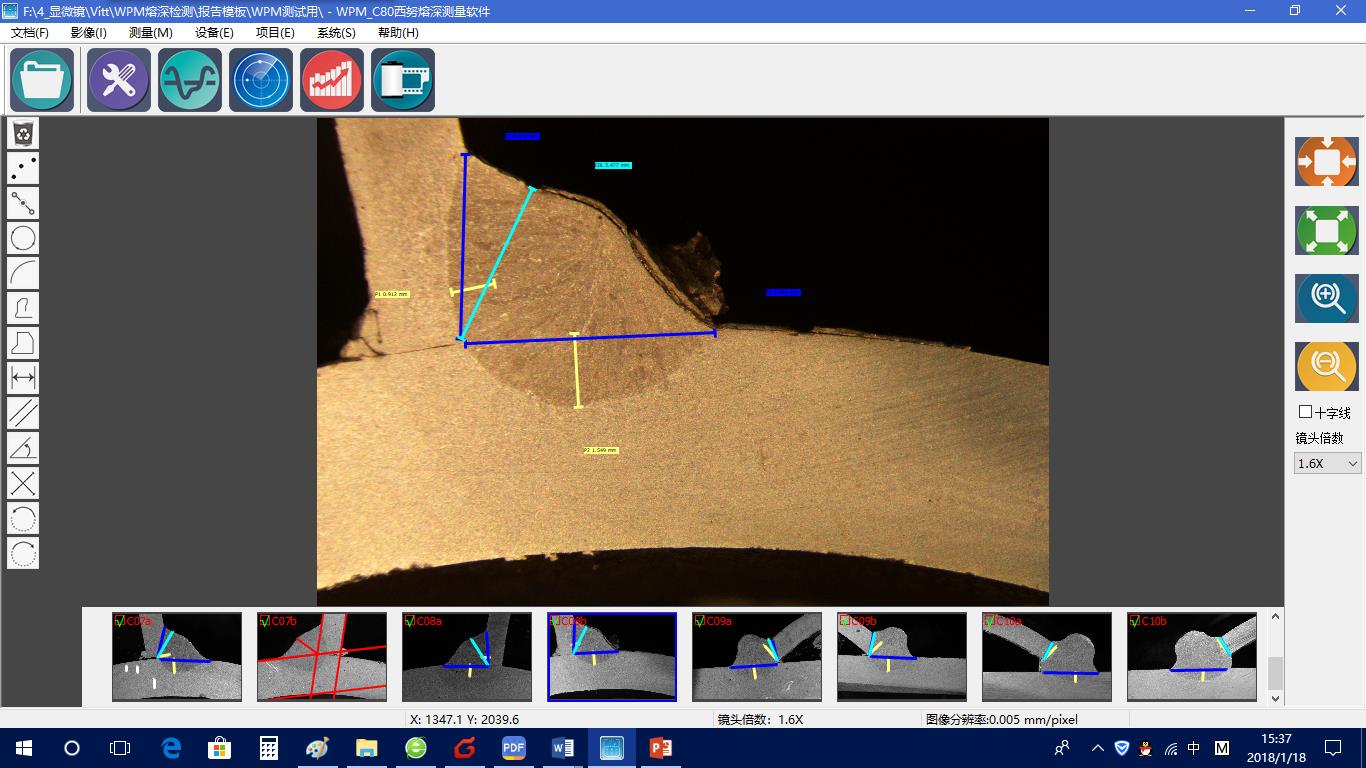Show hidden system tray icons chevron
Image resolution: width=1366 pixels, height=768 pixels.
pyautogui.click(x=1097, y=748)
